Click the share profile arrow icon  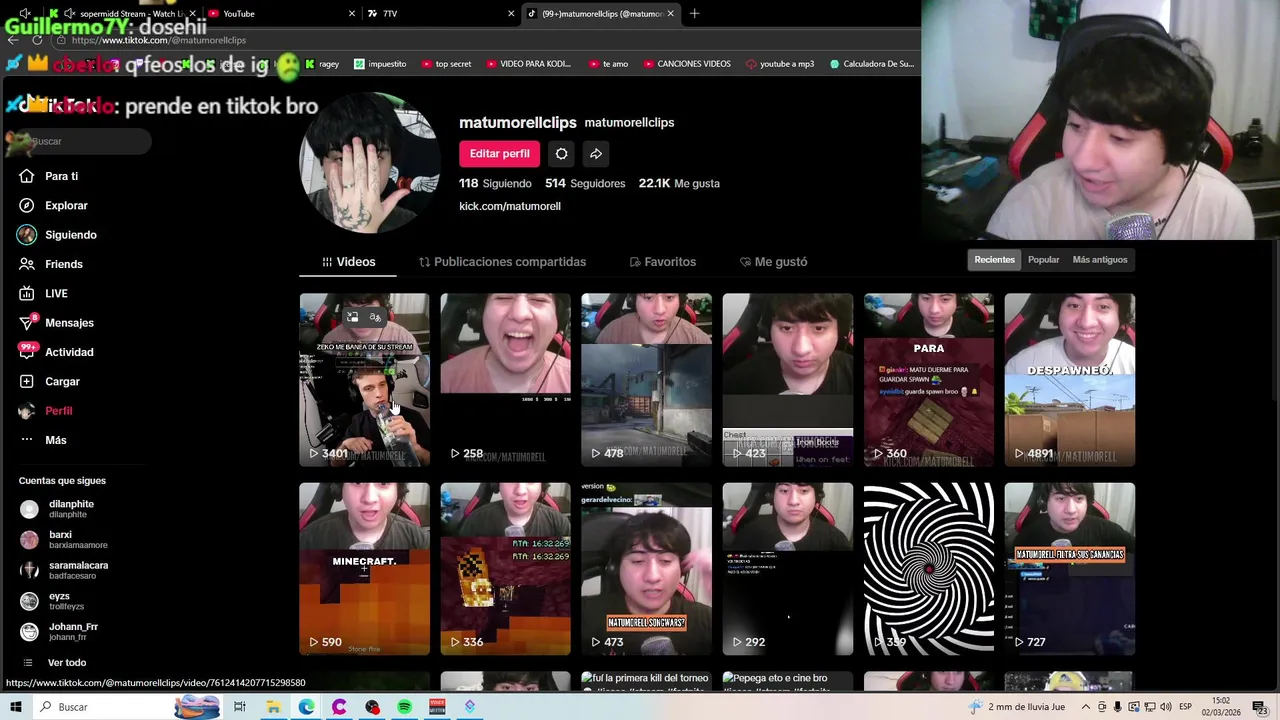(596, 153)
